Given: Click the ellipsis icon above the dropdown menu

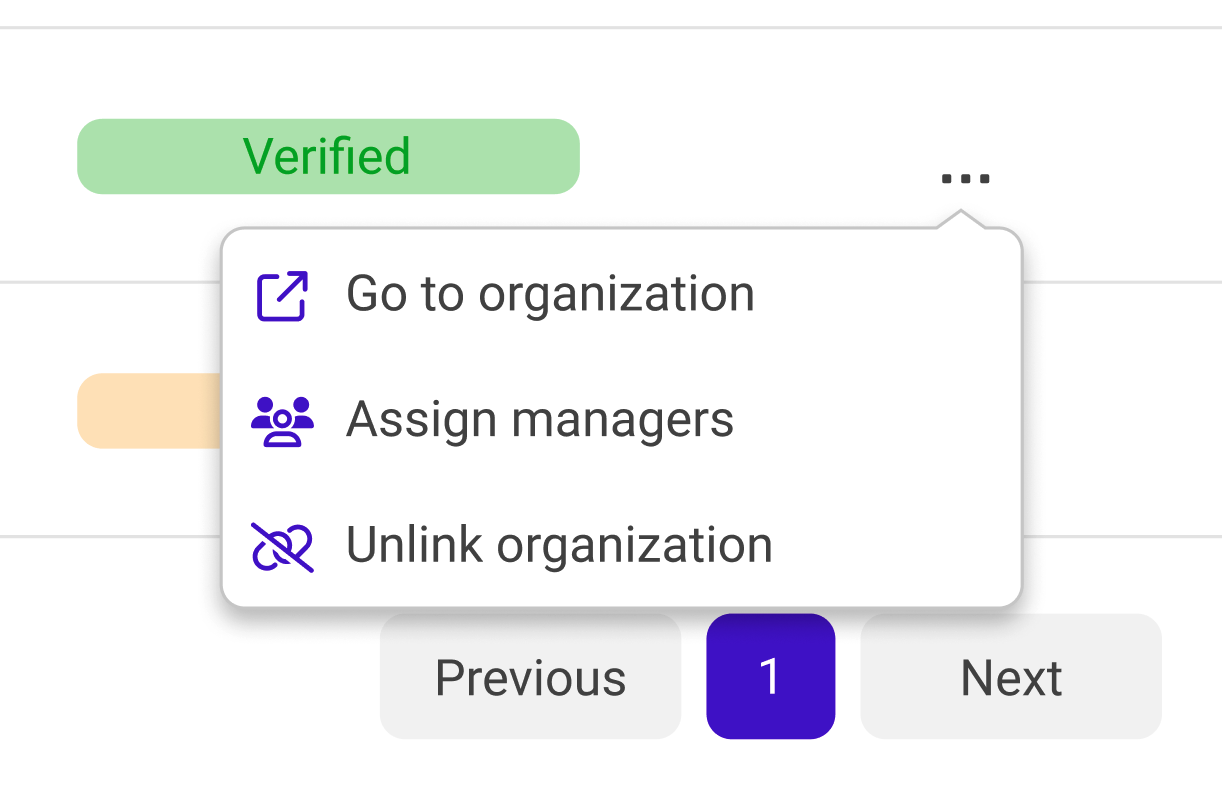Looking at the screenshot, I should click(x=963, y=177).
